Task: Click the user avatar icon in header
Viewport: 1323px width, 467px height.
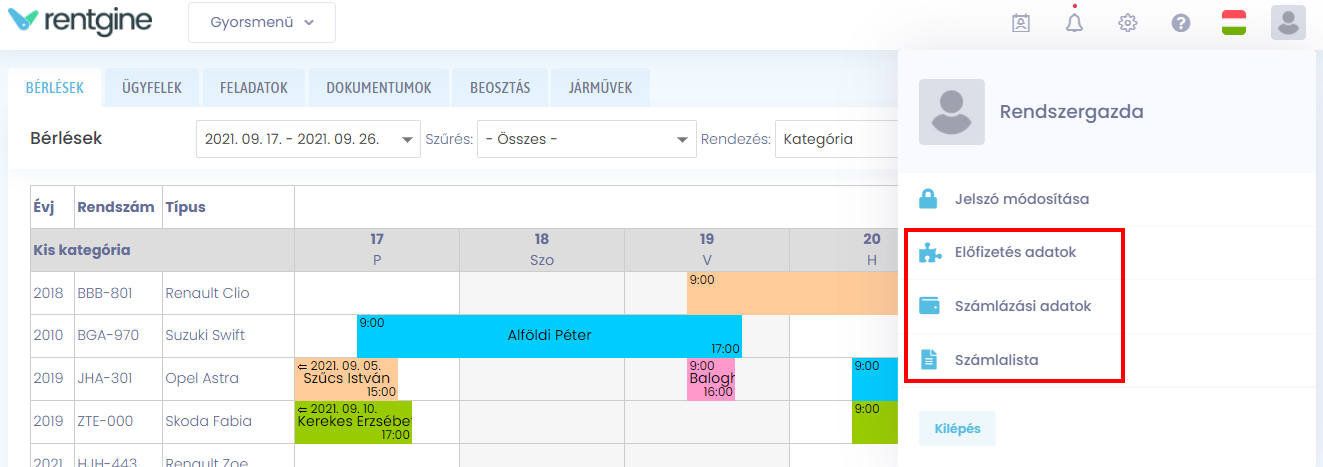Action: [1288, 23]
